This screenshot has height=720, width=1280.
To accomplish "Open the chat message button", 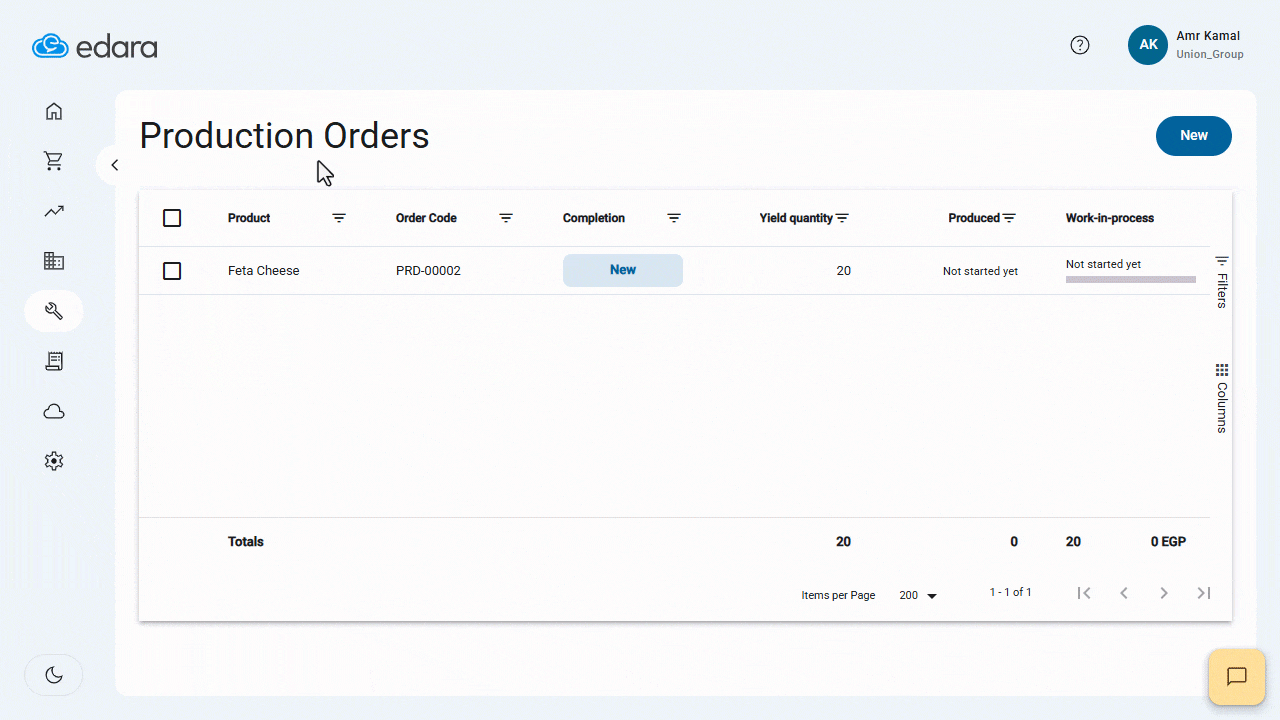I will pyautogui.click(x=1237, y=677).
